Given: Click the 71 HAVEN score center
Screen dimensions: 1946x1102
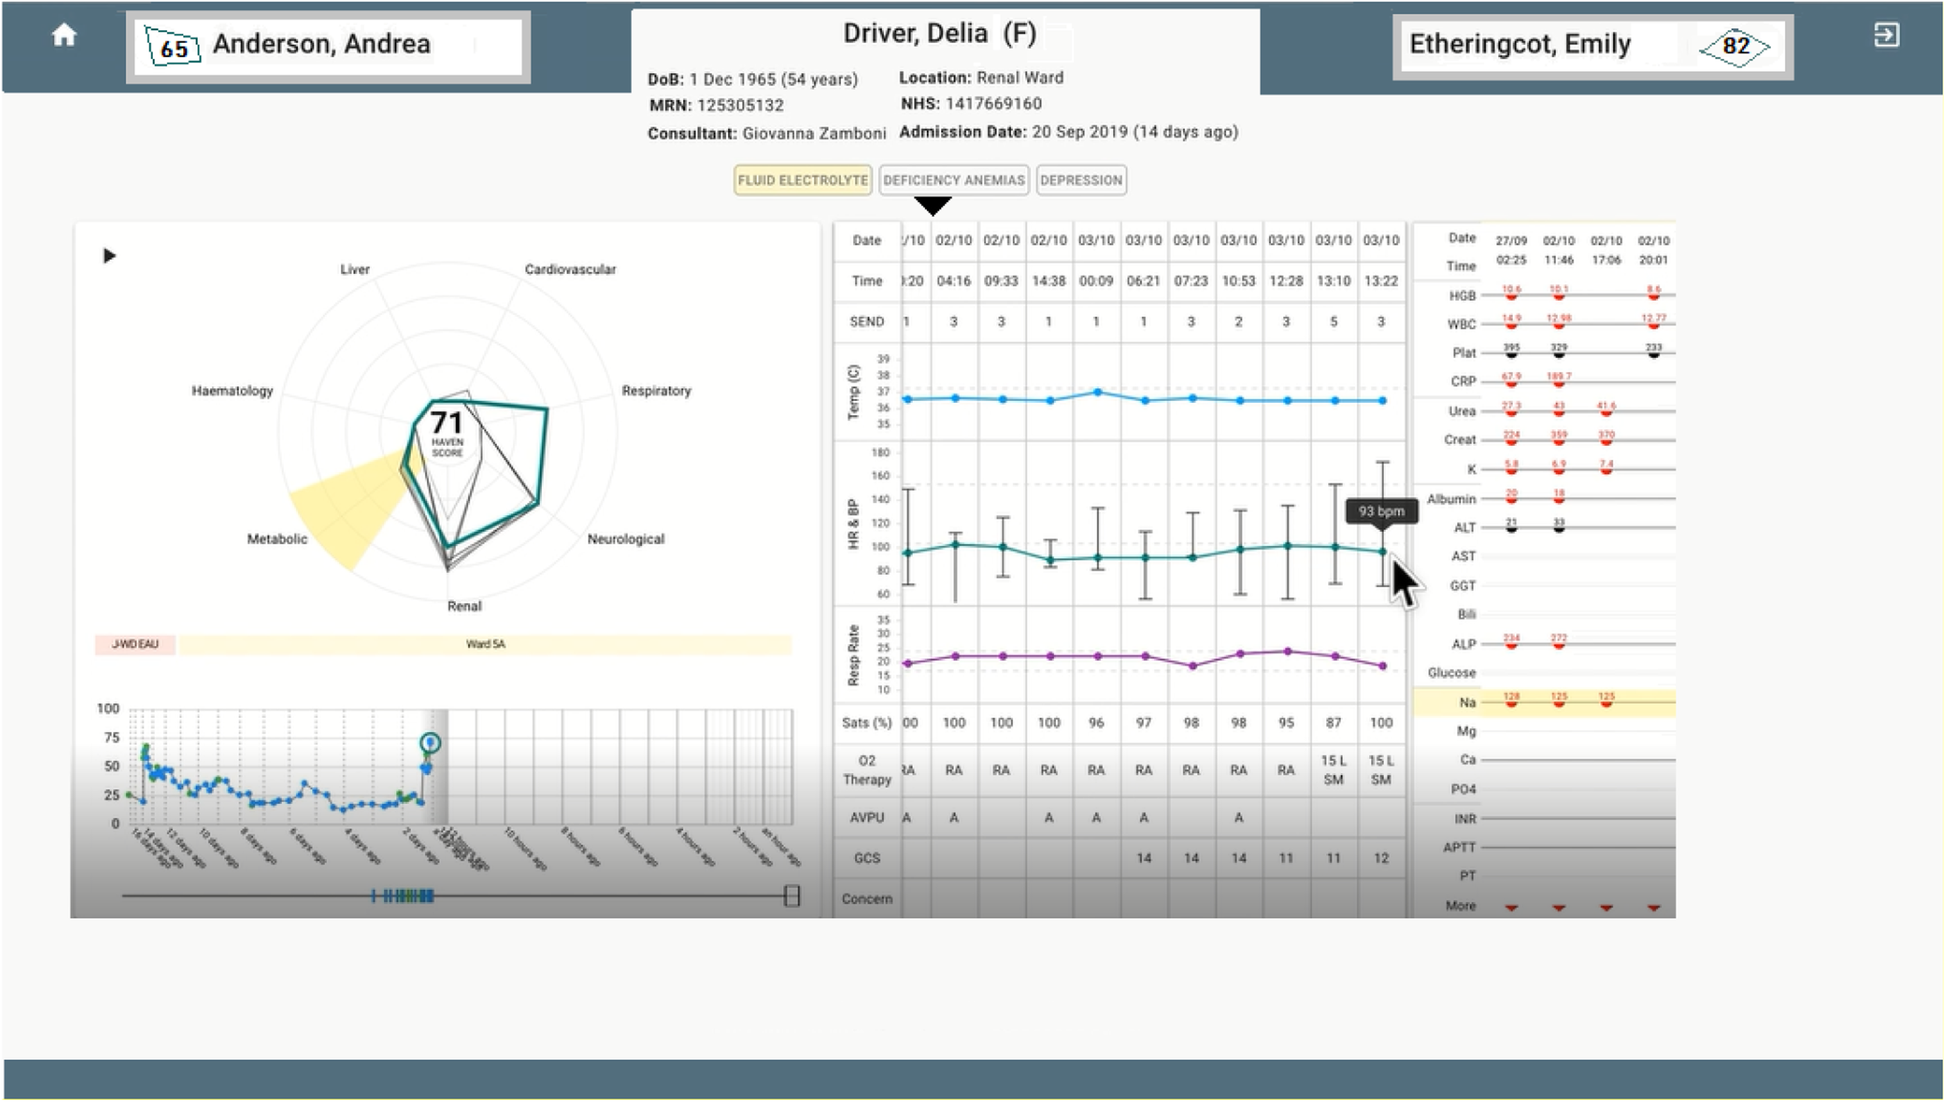Looking at the screenshot, I should point(447,432).
